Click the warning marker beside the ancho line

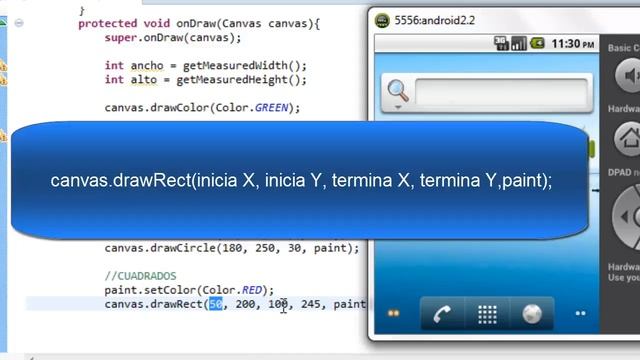tap(3, 65)
